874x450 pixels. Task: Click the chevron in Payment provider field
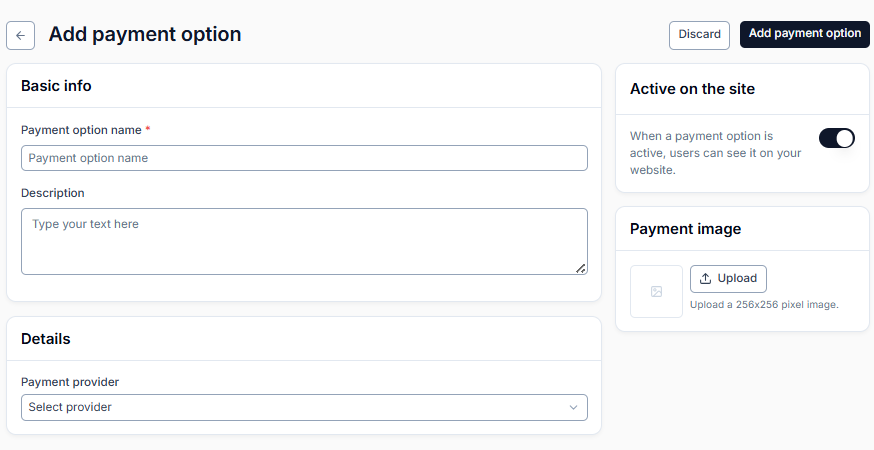coord(573,408)
